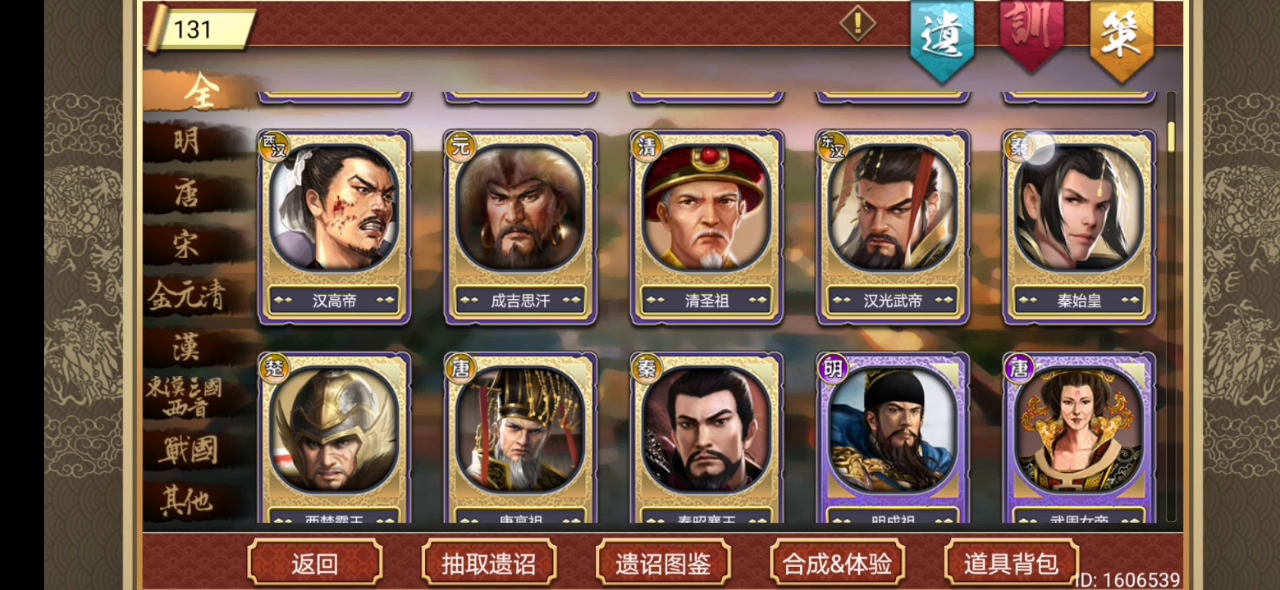The image size is (1280, 590).
Task: Open the 成吉思汗 portrait card
Action: [x=520, y=227]
